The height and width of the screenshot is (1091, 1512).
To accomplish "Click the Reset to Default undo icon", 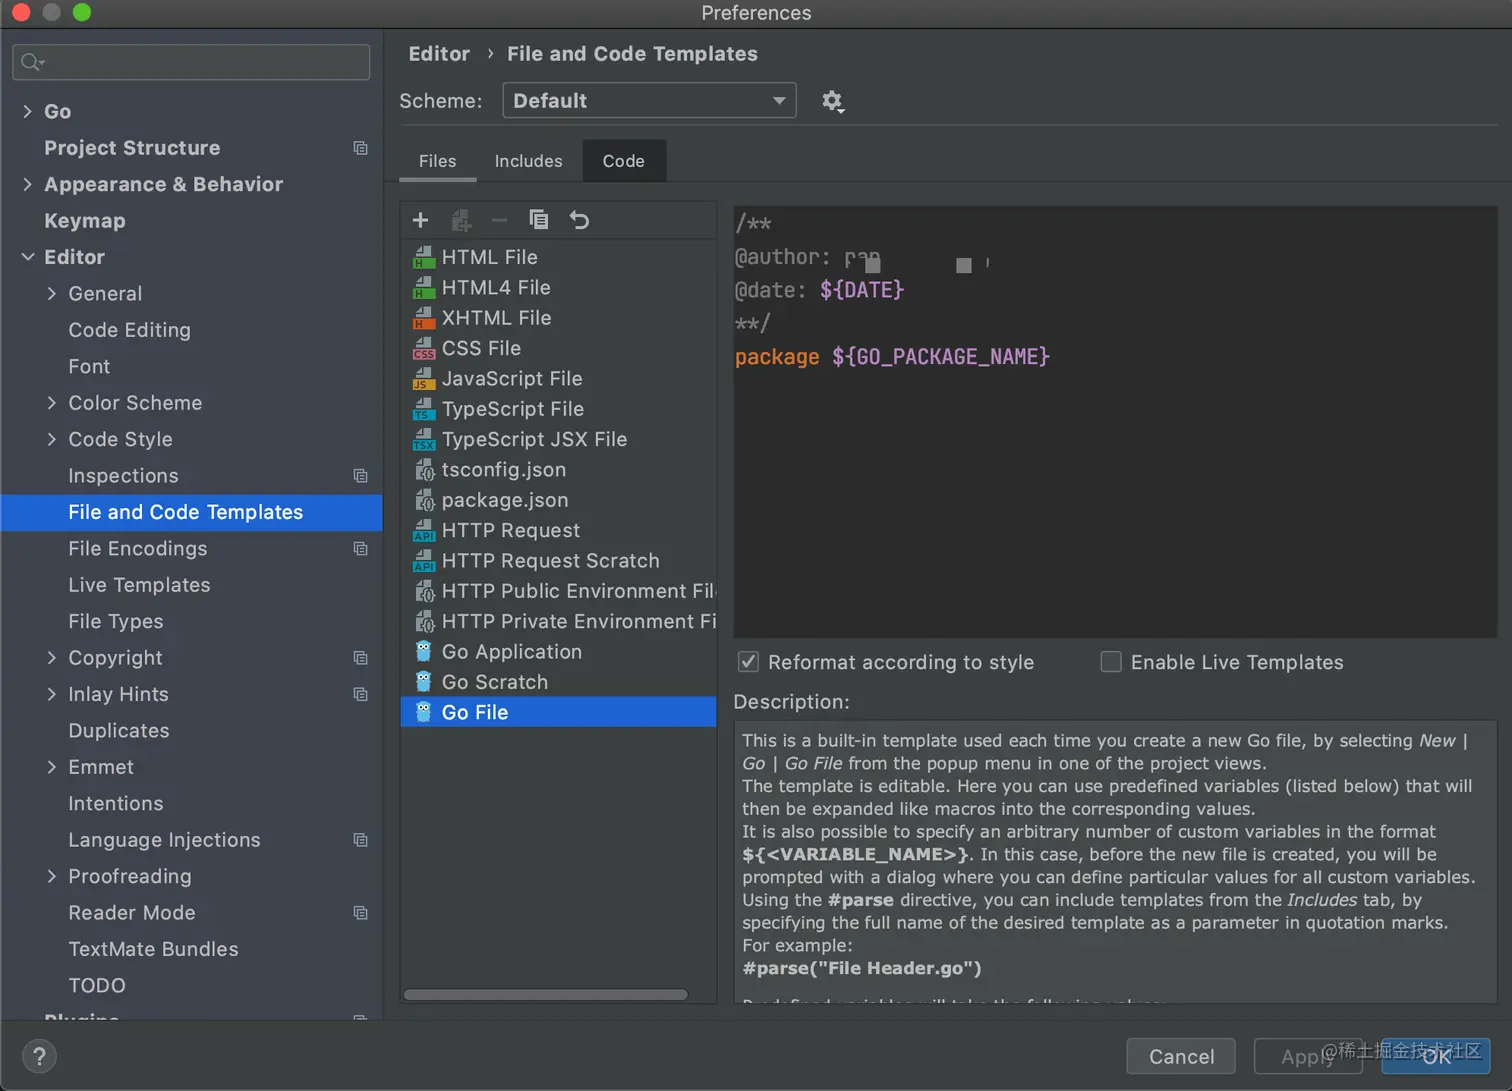I will click(579, 220).
